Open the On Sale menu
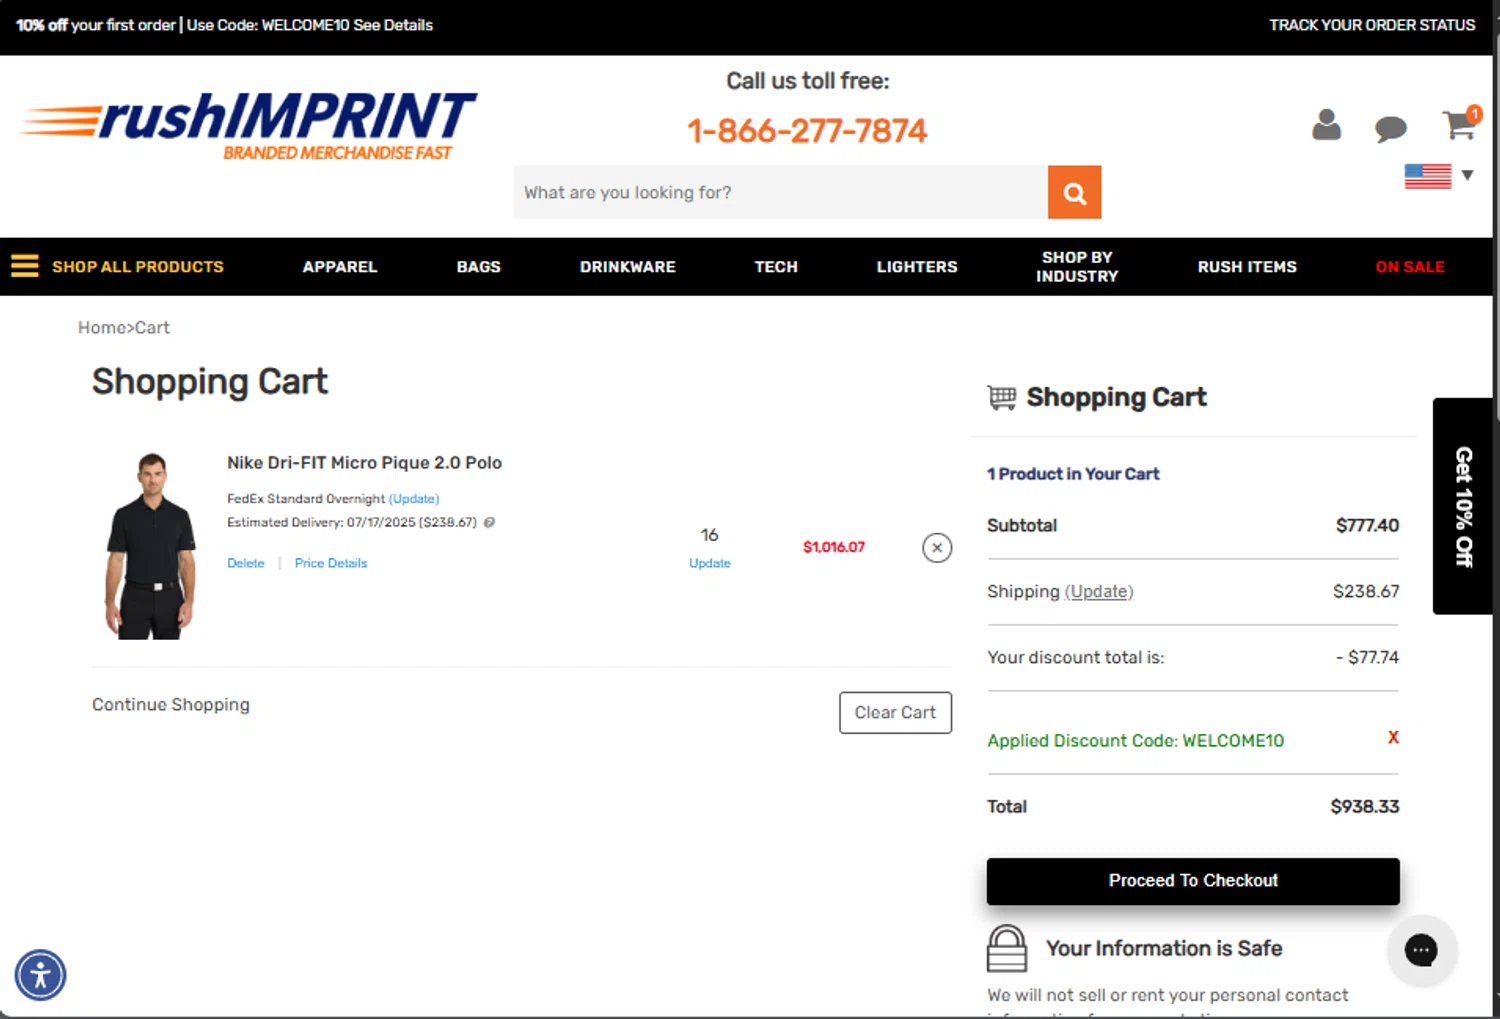1500x1019 pixels. (x=1410, y=267)
